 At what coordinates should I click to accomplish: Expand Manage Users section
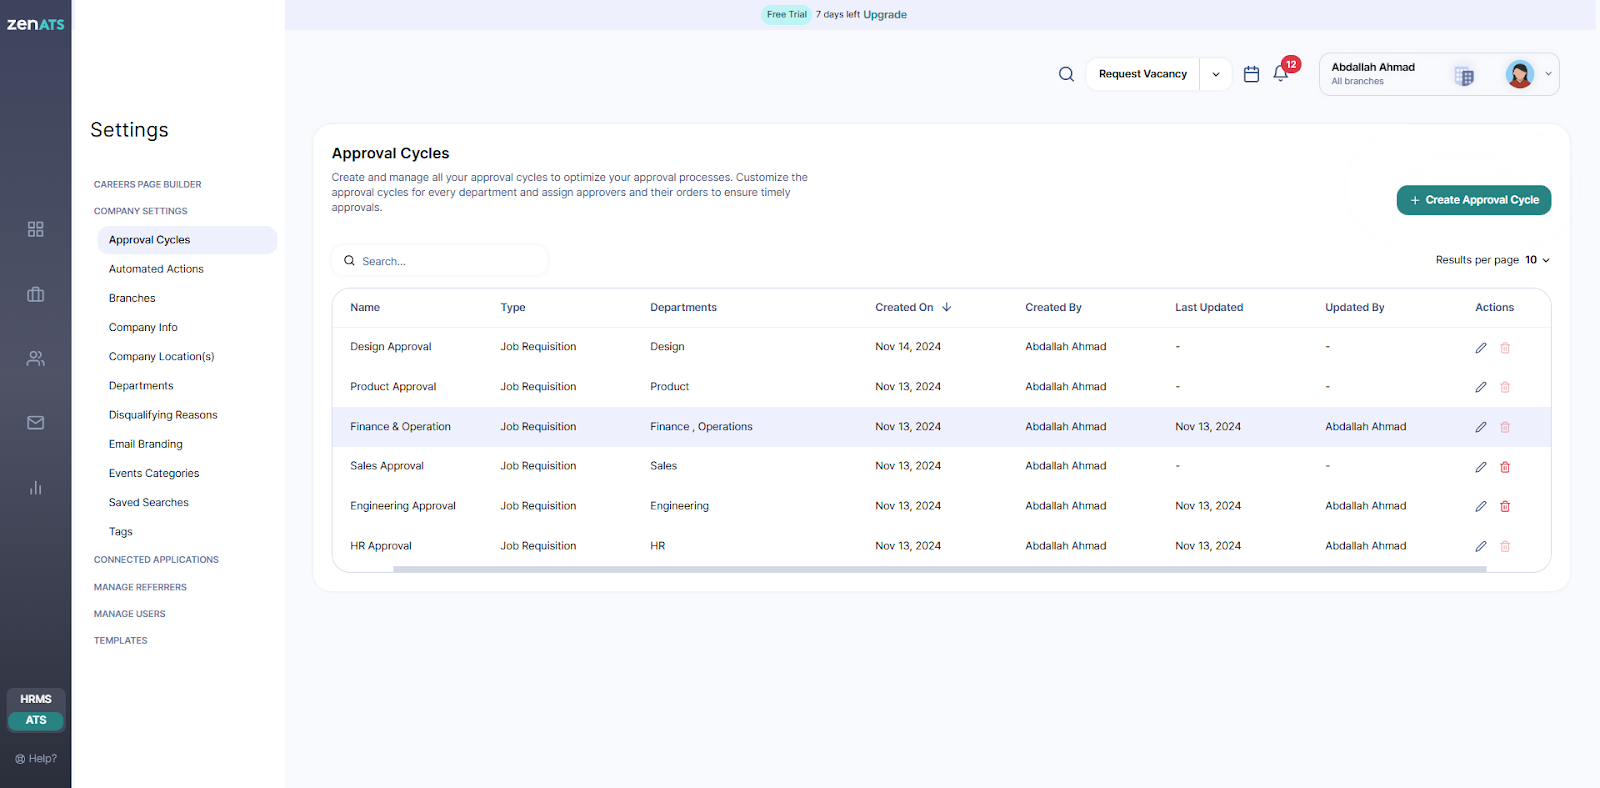[130, 614]
